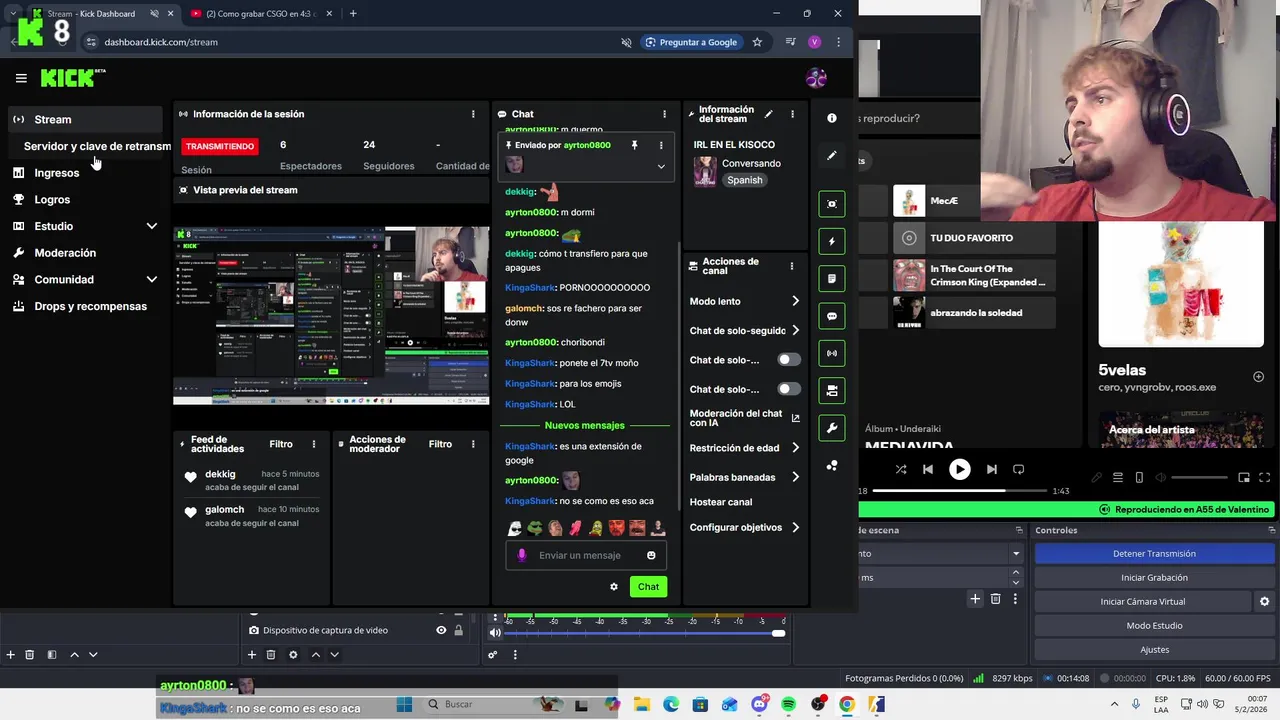1280x720 pixels.
Task: Click Detener Transmisión in OBS
Action: [1154, 553]
